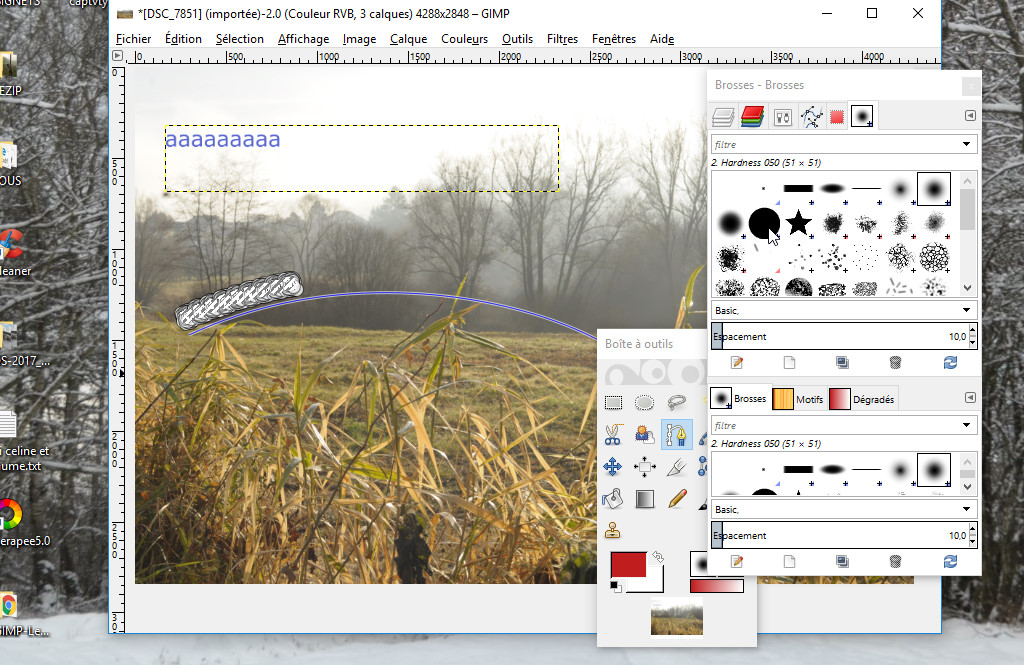Pick the cell-pattern texture brush
This screenshot has height=665, width=1024.
point(934,257)
